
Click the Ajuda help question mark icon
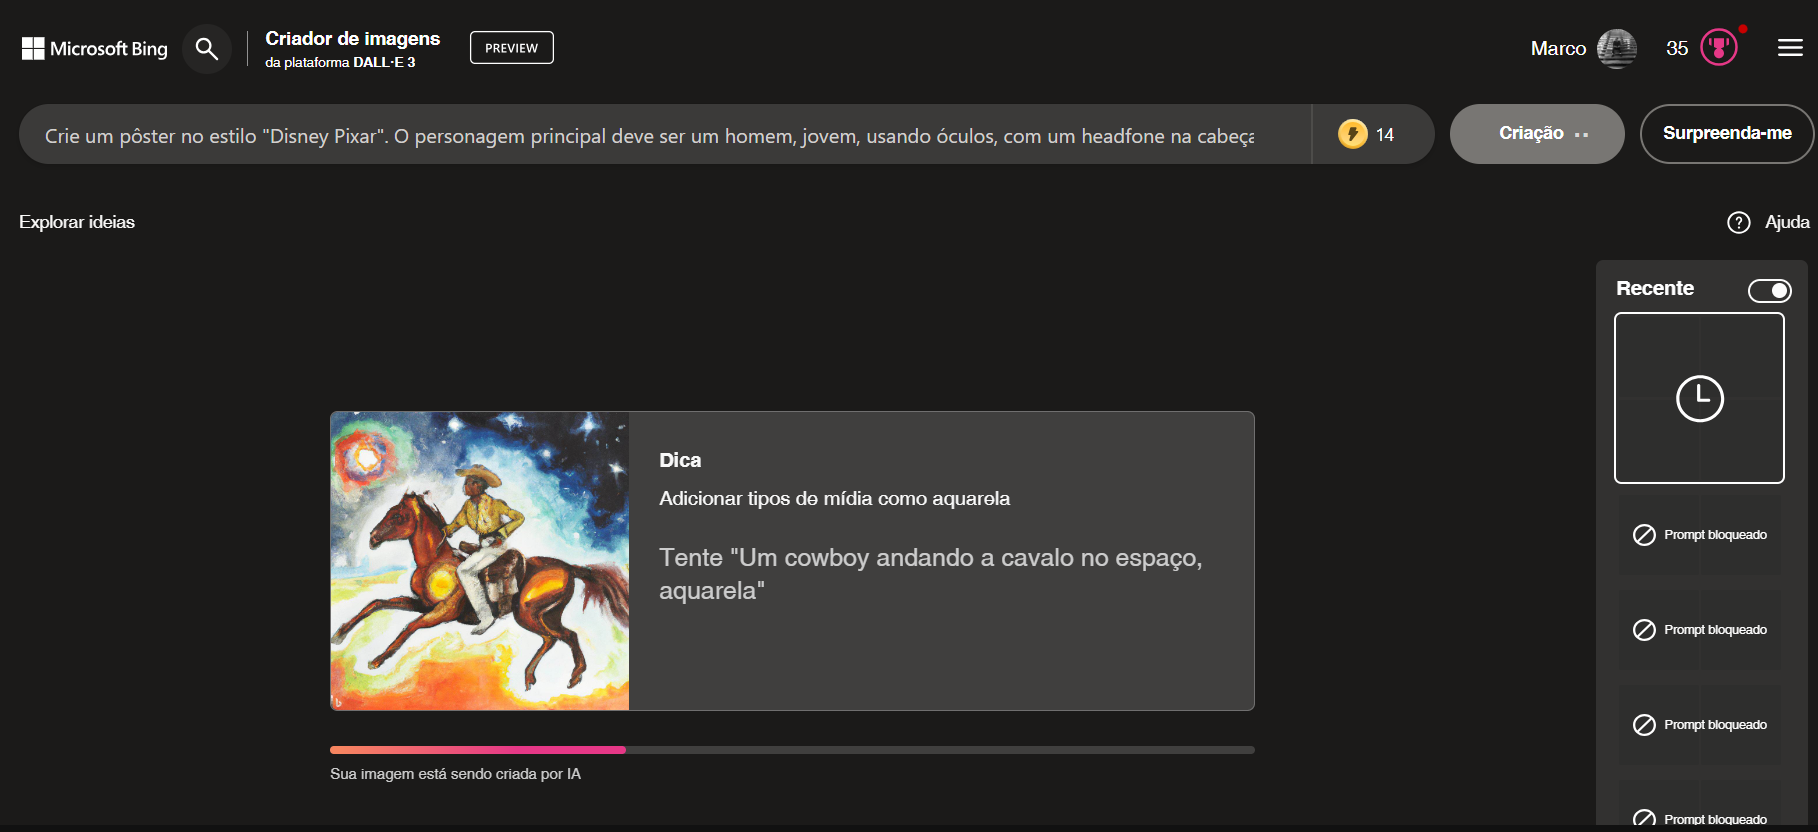tap(1739, 222)
